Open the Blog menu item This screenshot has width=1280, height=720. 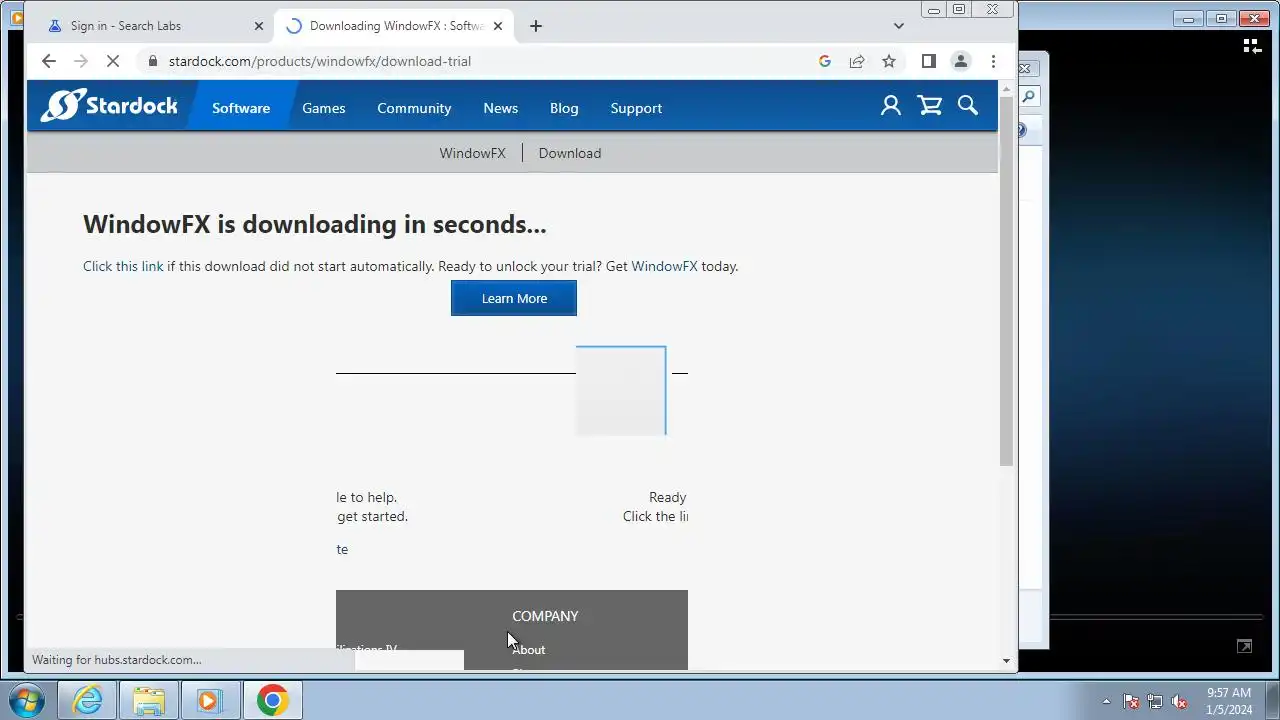point(564,108)
